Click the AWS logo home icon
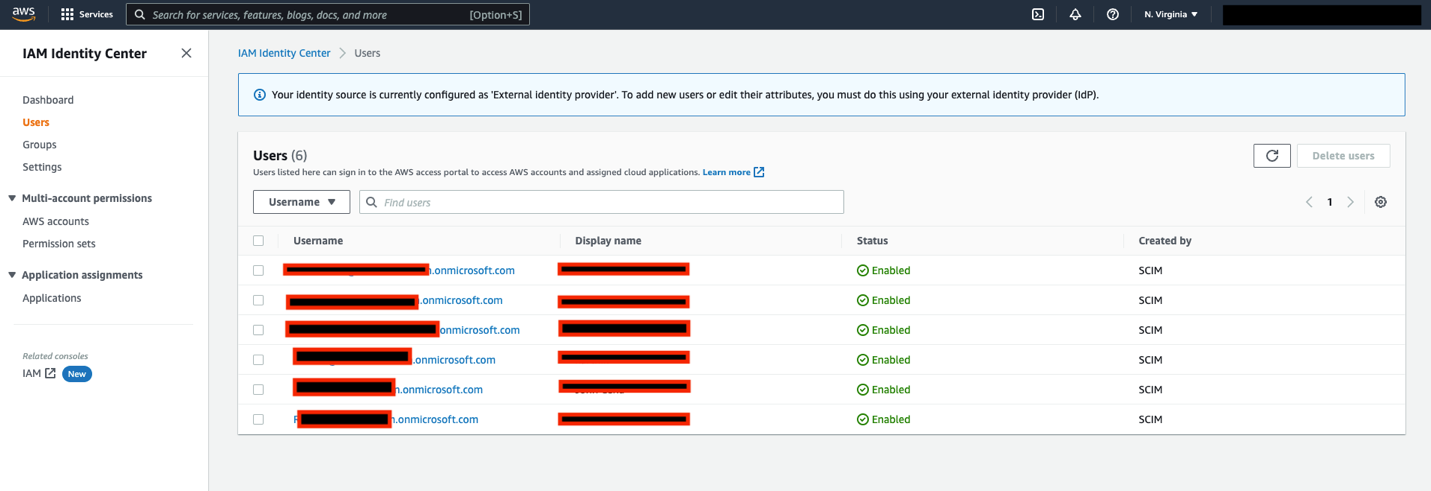Image resolution: width=1431 pixels, height=491 pixels. 23,14
